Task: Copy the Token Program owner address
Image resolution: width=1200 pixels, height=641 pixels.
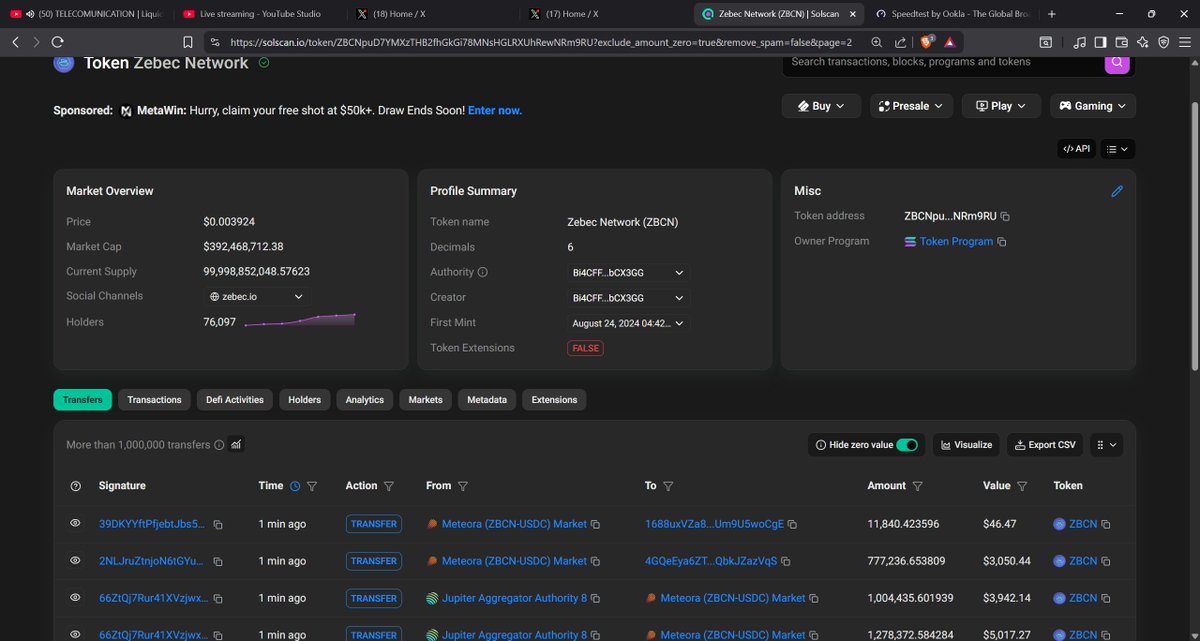Action: (x=1002, y=242)
